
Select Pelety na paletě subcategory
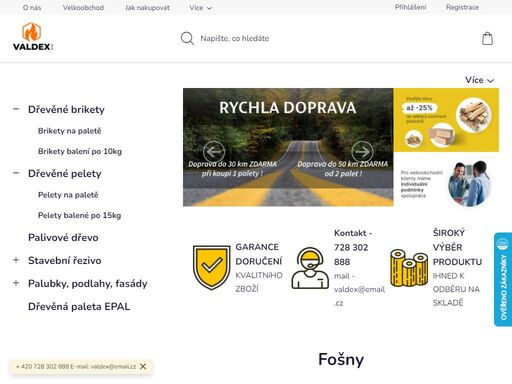68,195
